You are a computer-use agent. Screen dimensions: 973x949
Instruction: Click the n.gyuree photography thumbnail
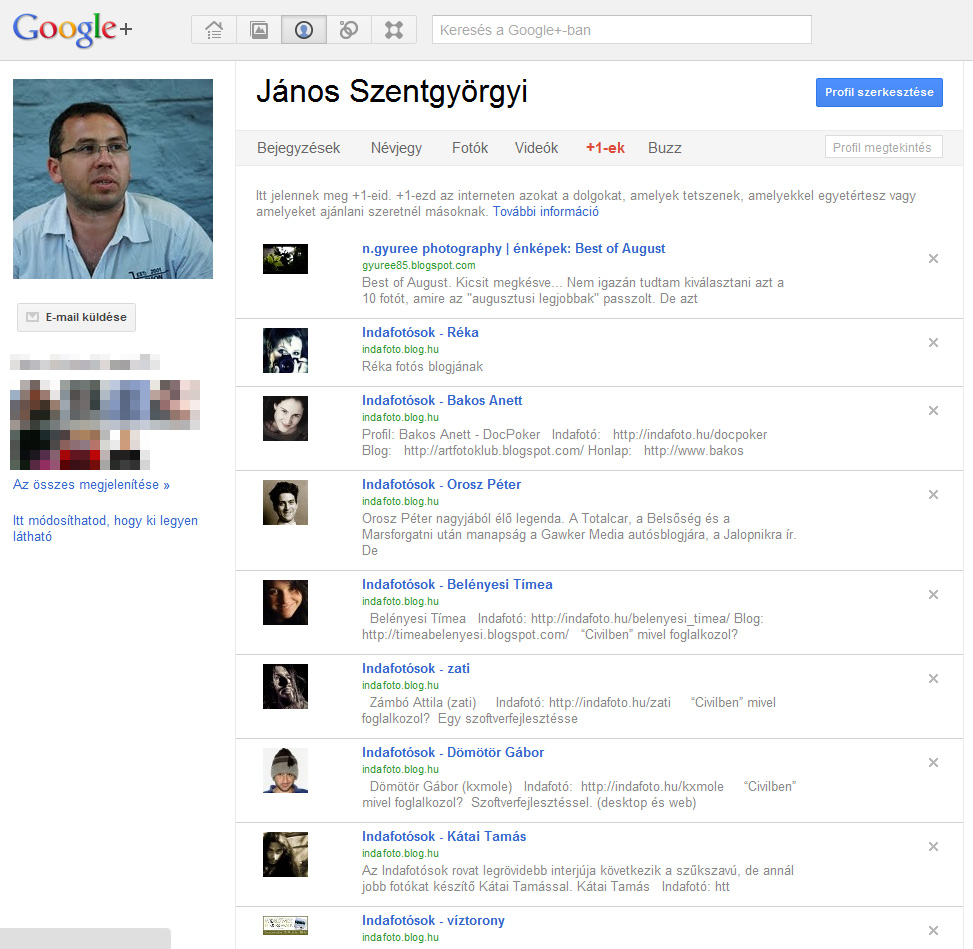click(285, 259)
